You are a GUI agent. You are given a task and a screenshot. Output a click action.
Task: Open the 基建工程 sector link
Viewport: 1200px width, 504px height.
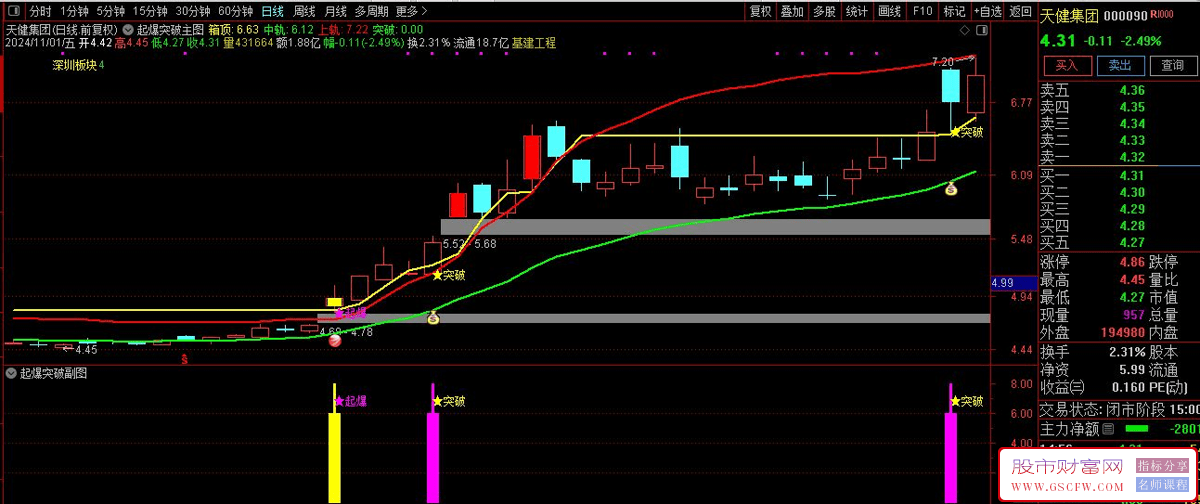tap(534, 43)
